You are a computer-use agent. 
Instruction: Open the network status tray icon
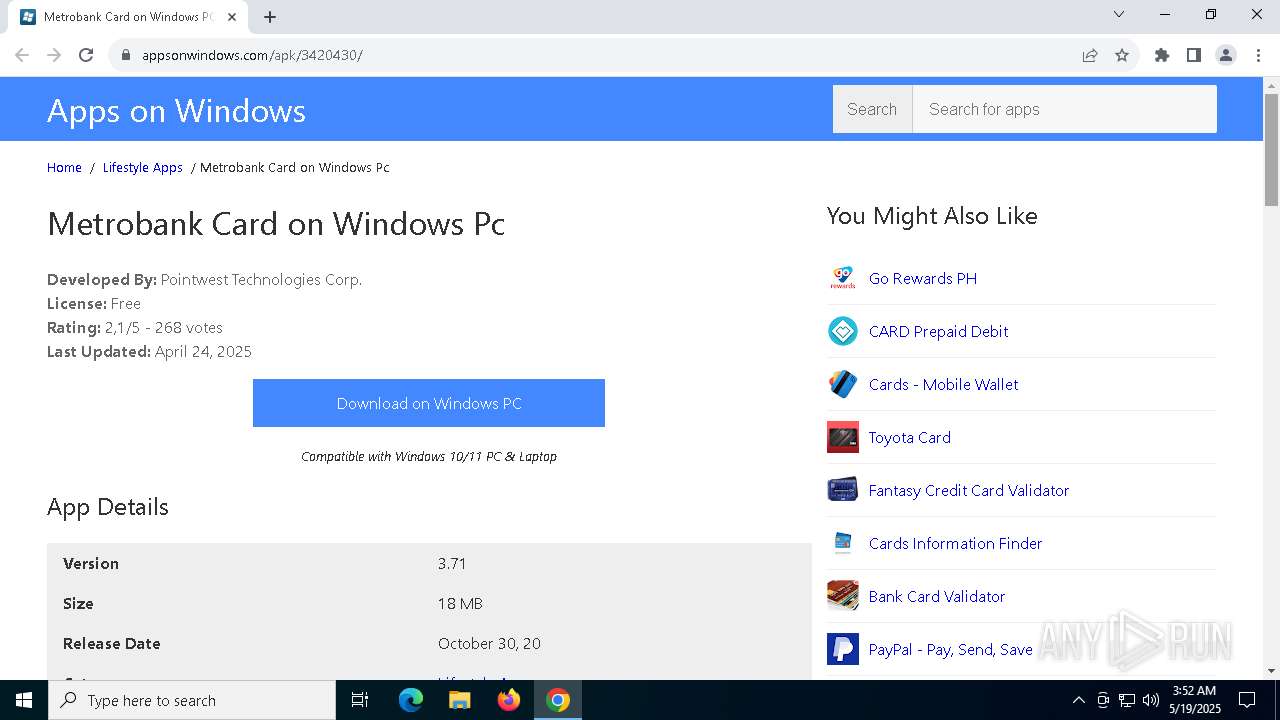click(1127, 700)
